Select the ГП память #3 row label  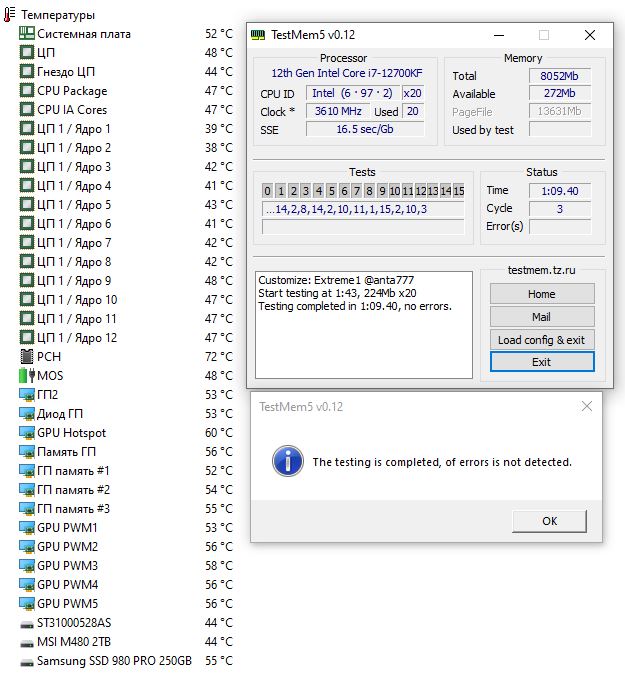click(x=73, y=509)
